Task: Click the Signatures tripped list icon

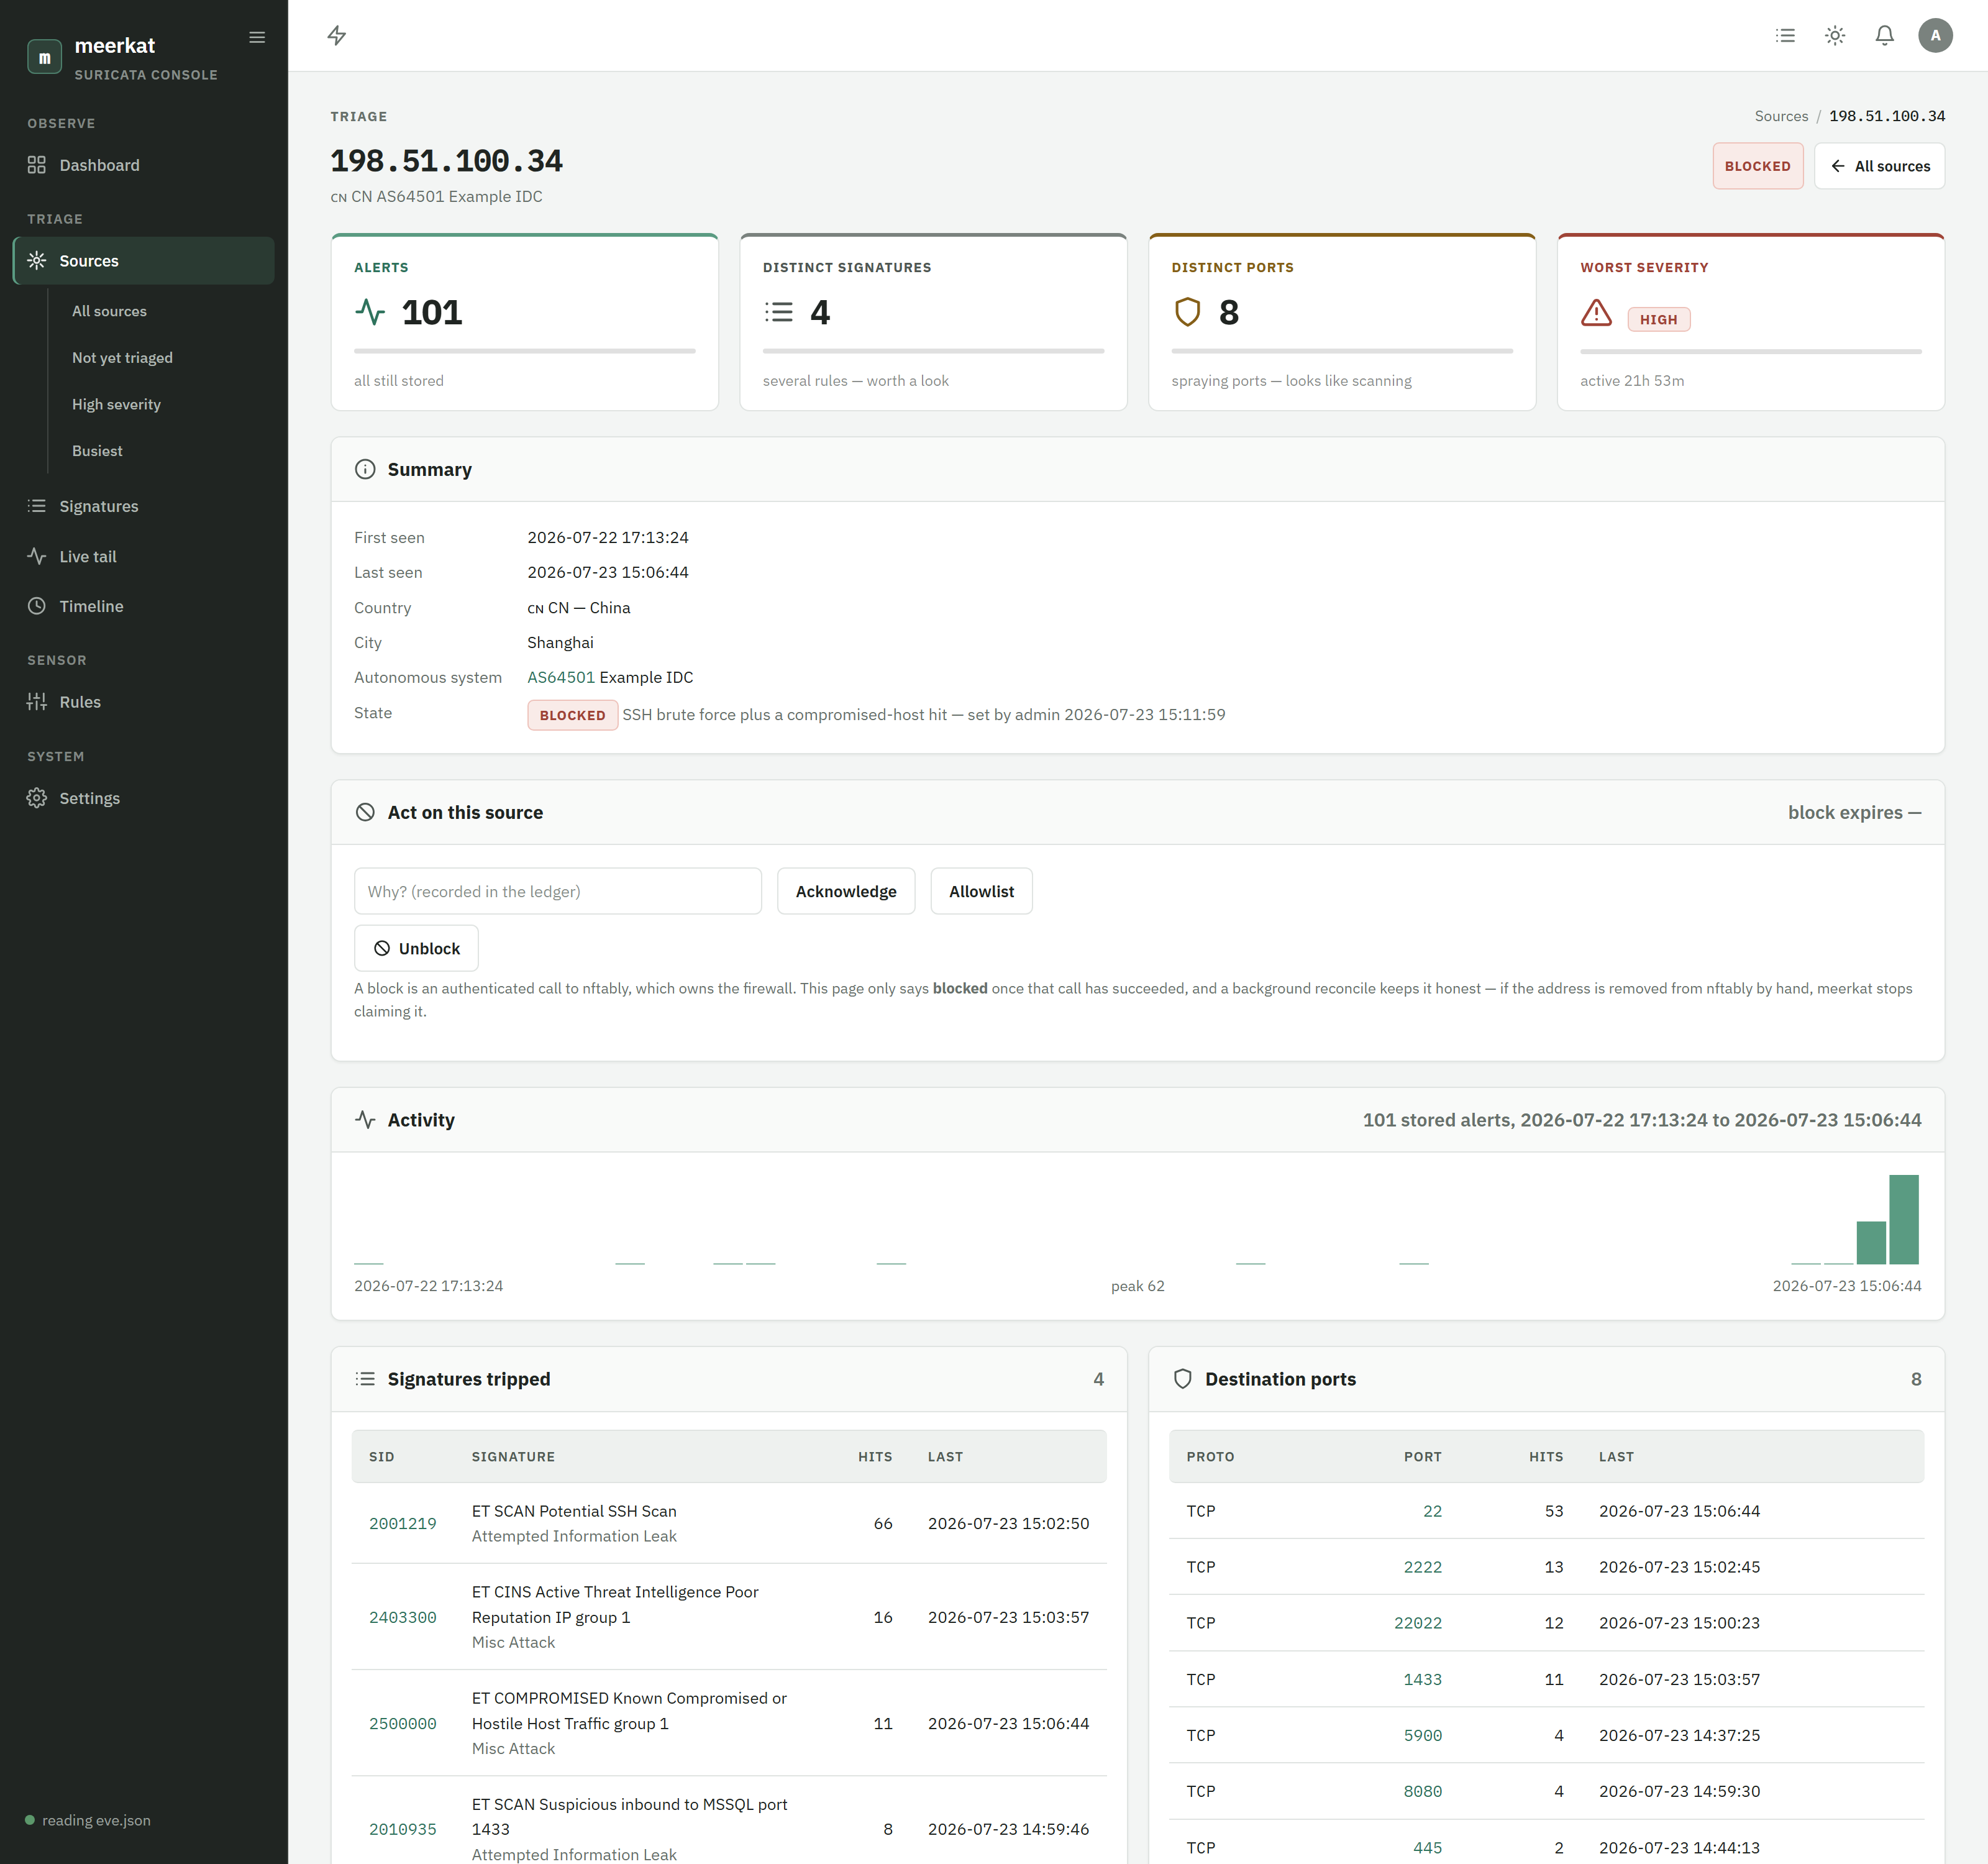Action: click(x=365, y=1379)
